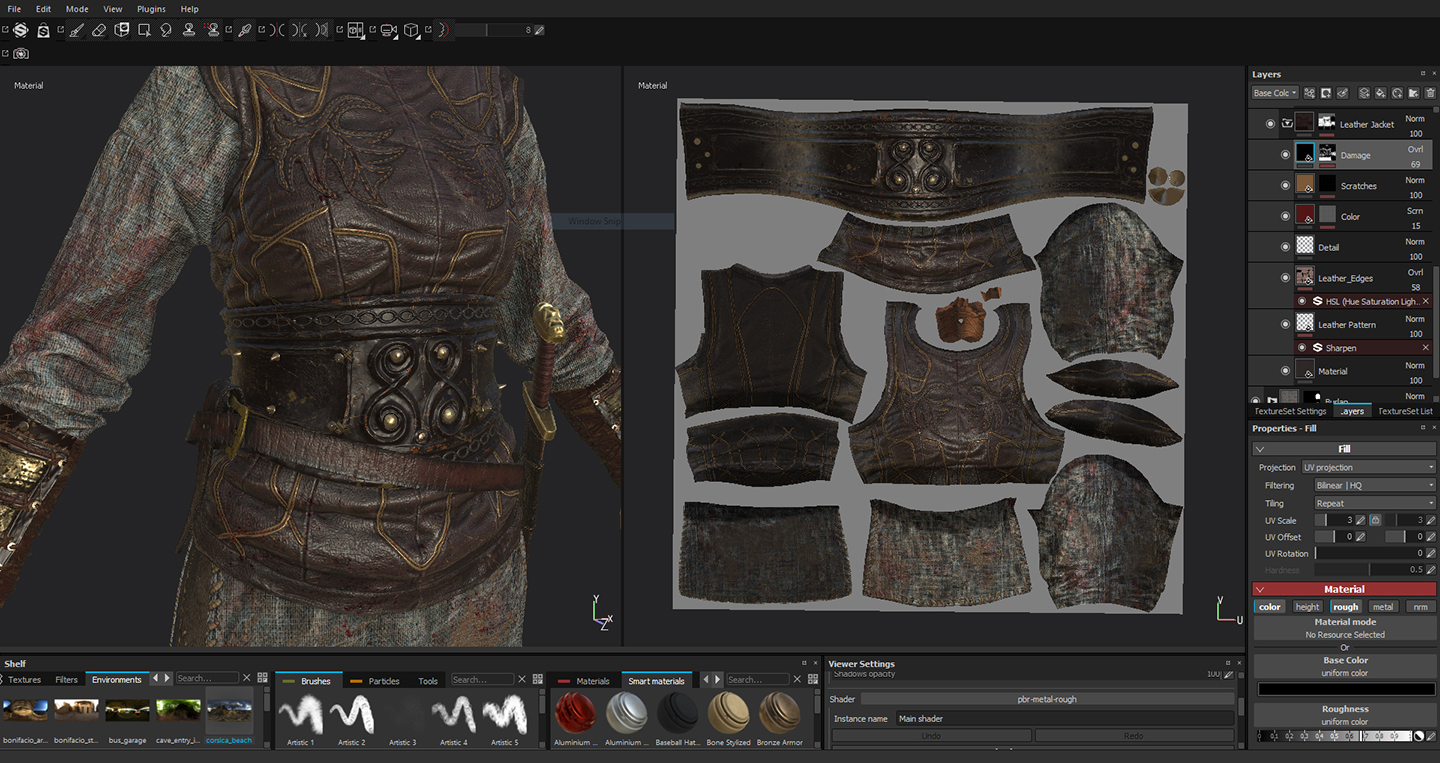Image resolution: width=1440 pixels, height=763 pixels.
Task: Toggle visibility of Leather_Edges layer
Action: (x=1286, y=278)
